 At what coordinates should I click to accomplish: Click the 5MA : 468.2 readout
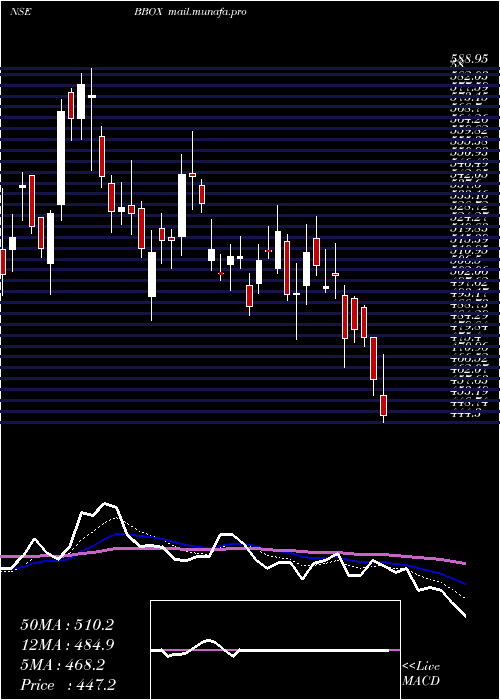pyautogui.click(x=62, y=665)
